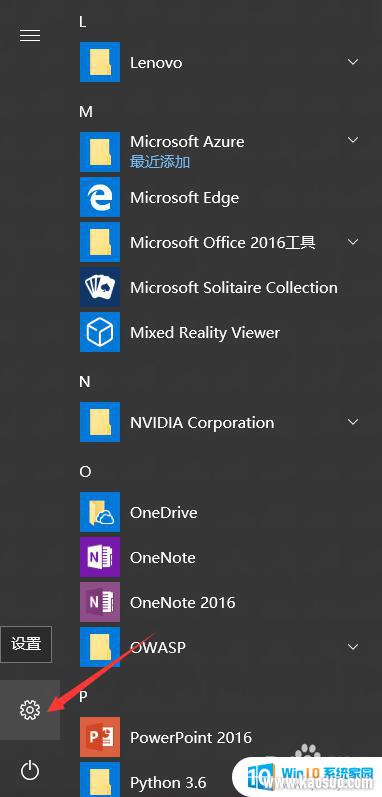Screen dimensions: 382x797
Task: Launch Microsoft Edge from its icon
Action: point(100,197)
